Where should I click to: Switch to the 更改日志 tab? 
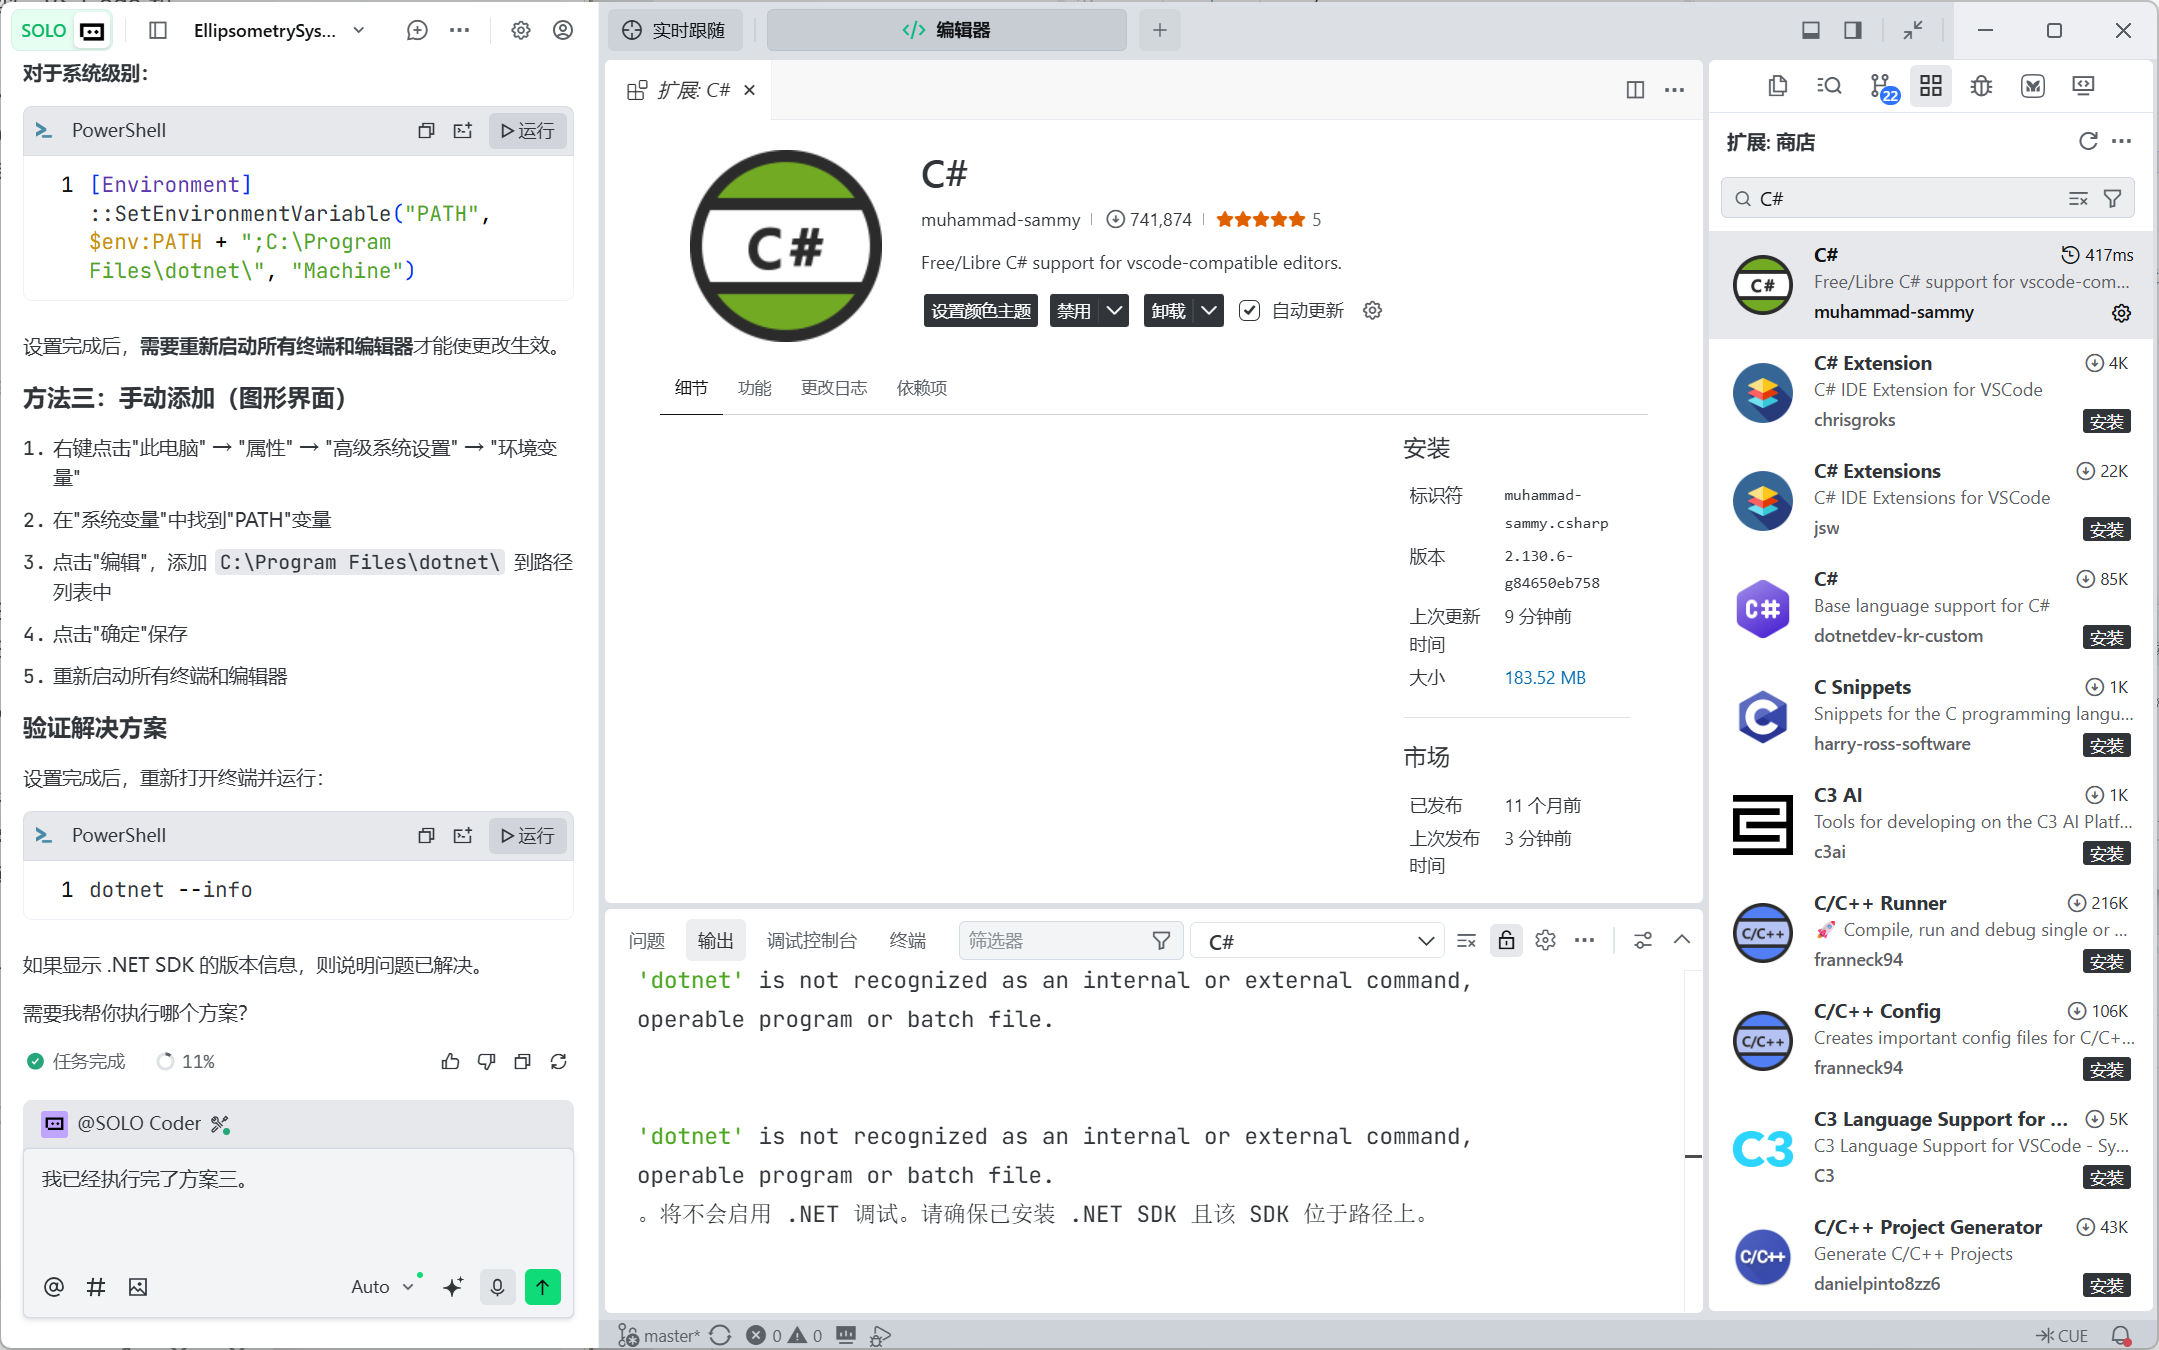(x=833, y=388)
